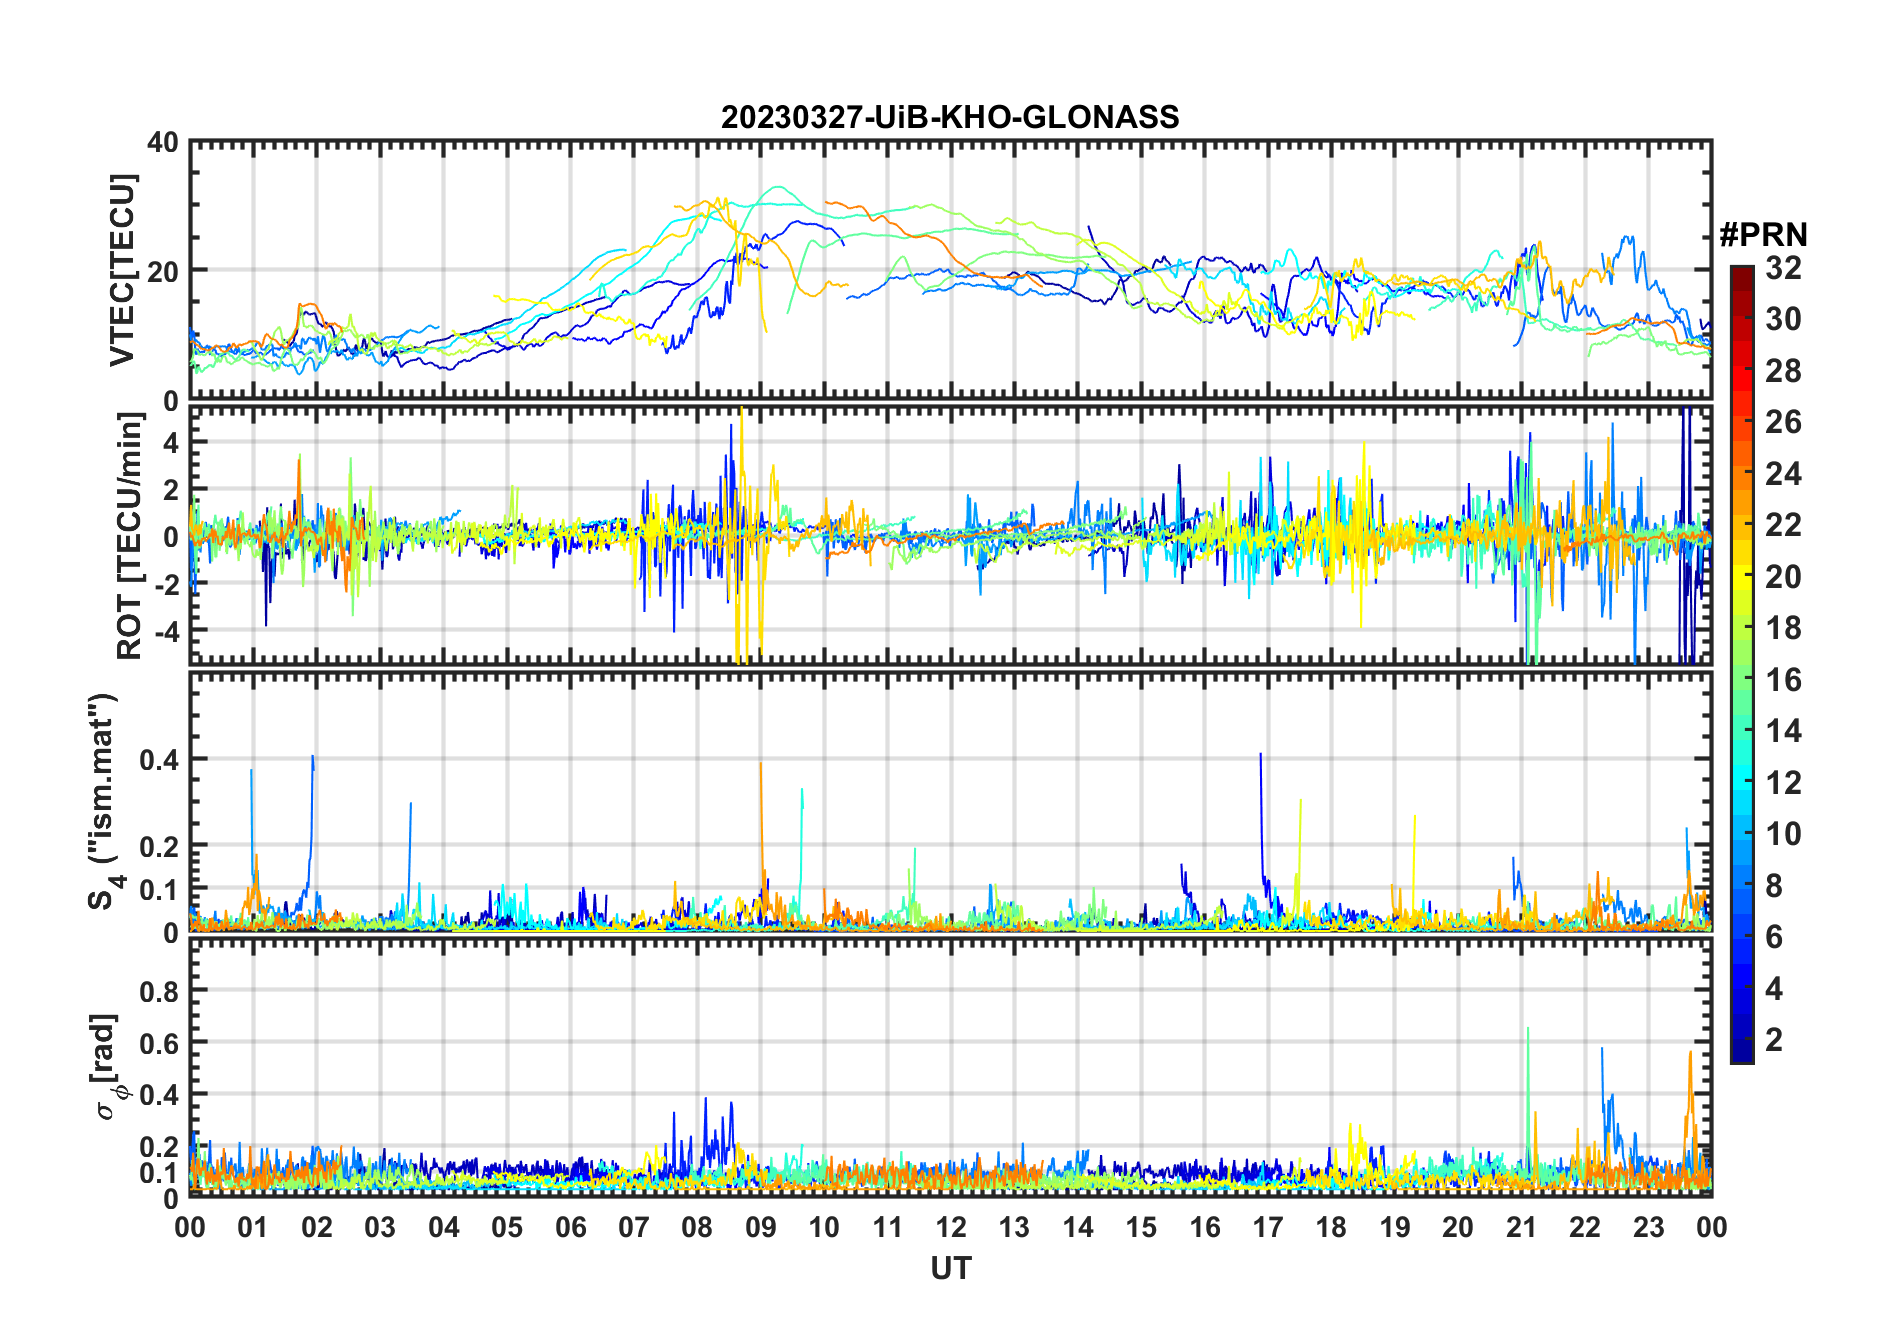Screen dimensions: 1902x1330
Task: Click x-axis tick label 10
Action: (824, 1228)
